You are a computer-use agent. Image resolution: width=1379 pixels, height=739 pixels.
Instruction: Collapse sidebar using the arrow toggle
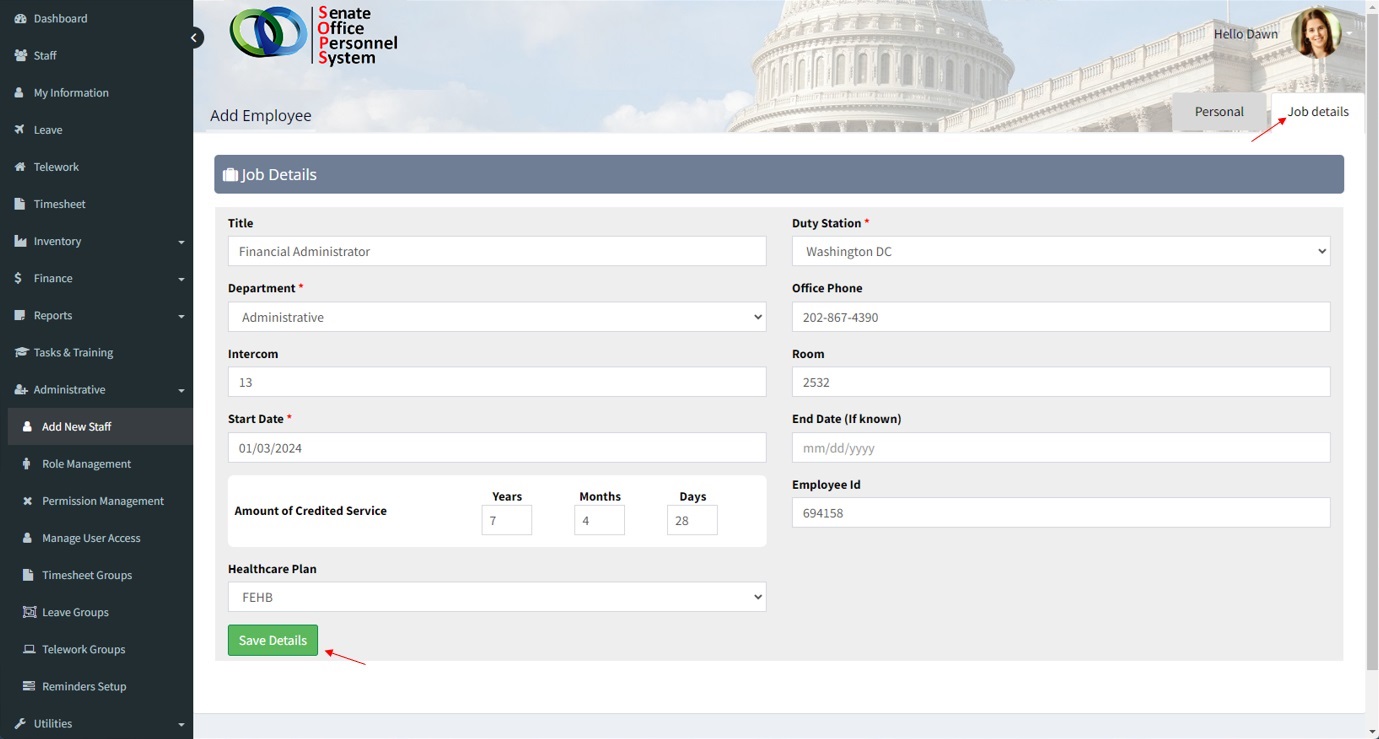click(196, 38)
